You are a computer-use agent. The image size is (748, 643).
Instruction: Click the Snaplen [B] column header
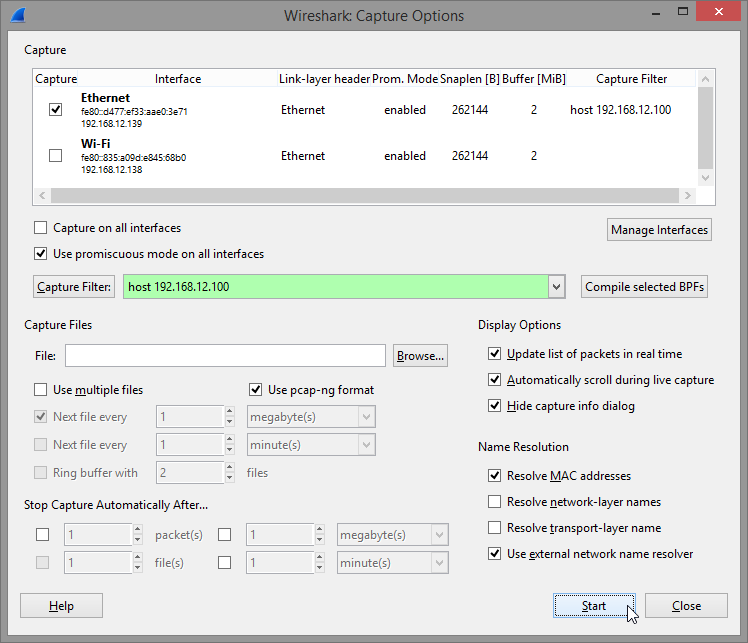tap(470, 79)
